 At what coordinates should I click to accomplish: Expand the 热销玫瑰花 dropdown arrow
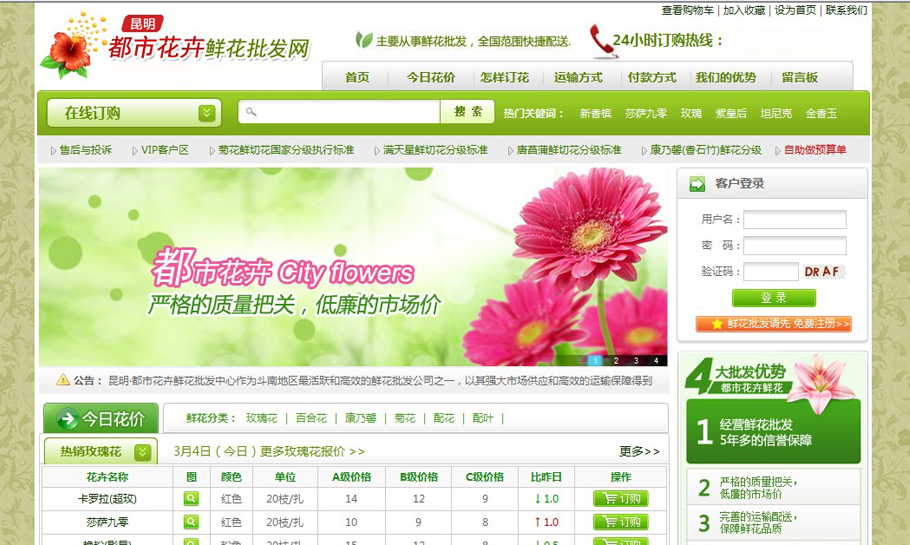144,452
